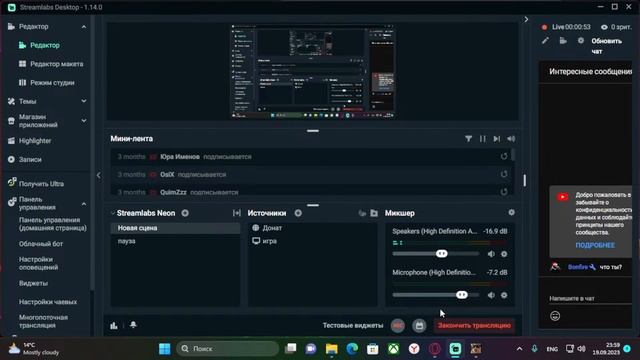Click the ПОДРОБНЕЕ link in chat

(595, 245)
